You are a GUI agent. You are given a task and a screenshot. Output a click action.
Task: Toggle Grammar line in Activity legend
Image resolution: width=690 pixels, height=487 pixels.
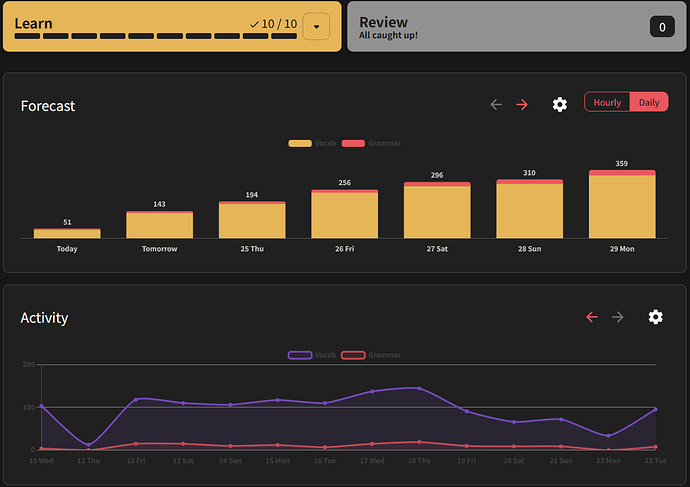pos(371,355)
